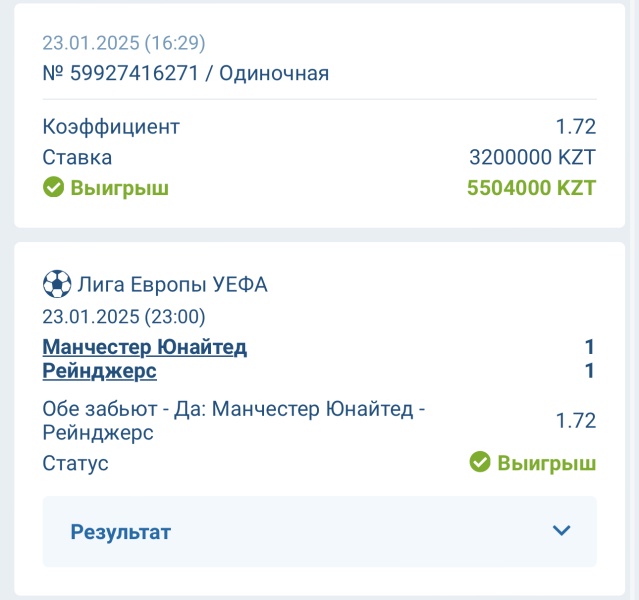Click the green Выигрыш status label
639x600 pixels.
pyautogui.click(x=546, y=463)
